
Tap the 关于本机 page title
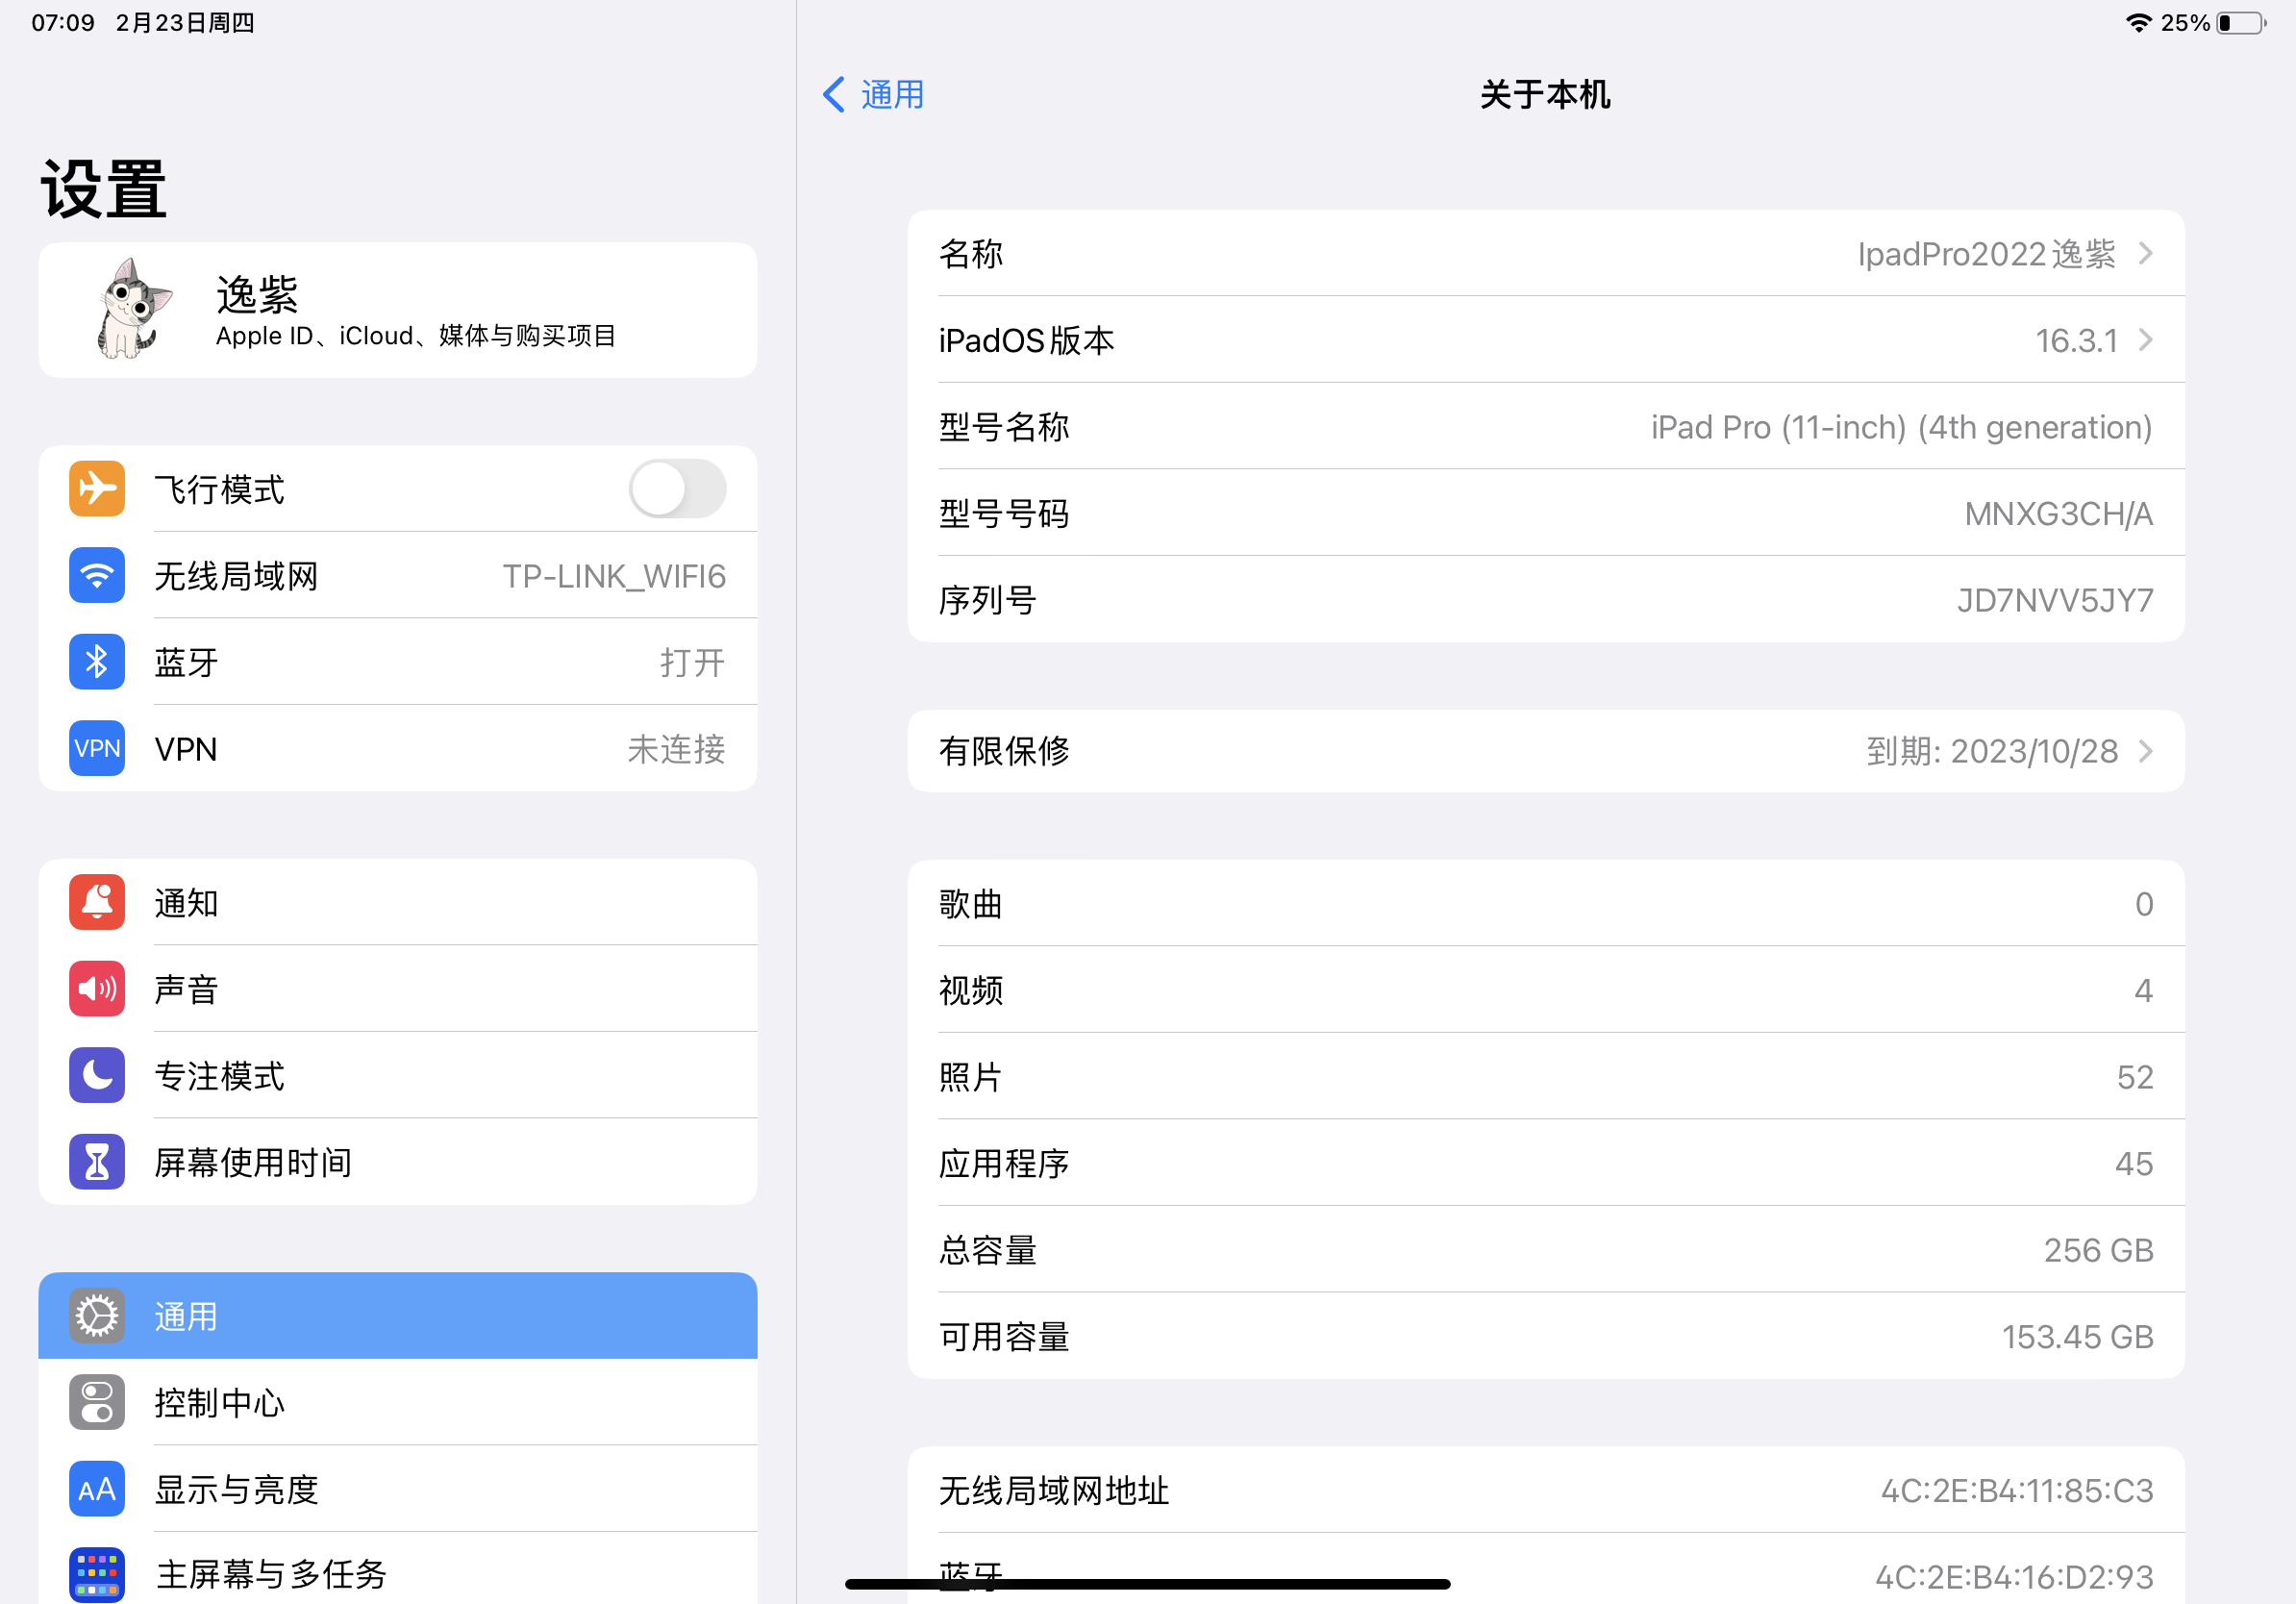(1545, 95)
